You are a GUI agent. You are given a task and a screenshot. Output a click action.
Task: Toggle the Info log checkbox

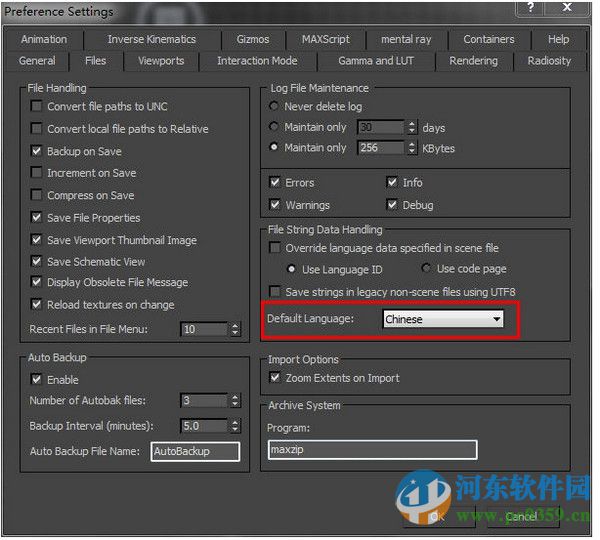click(x=392, y=182)
